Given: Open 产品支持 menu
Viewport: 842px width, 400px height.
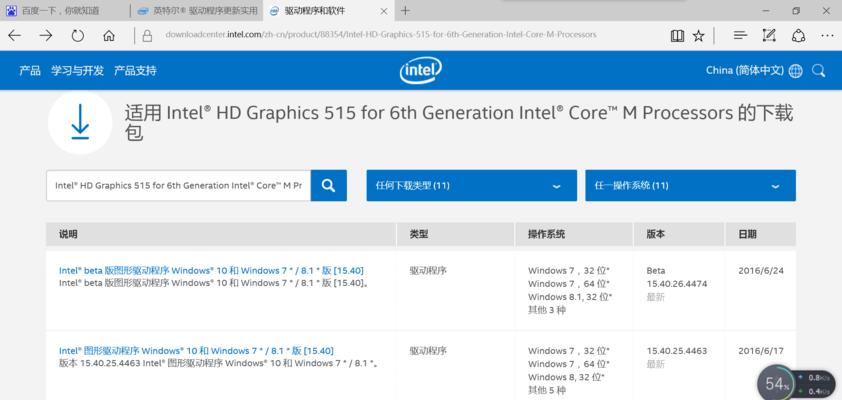Looking at the screenshot, I should [135, 70].
